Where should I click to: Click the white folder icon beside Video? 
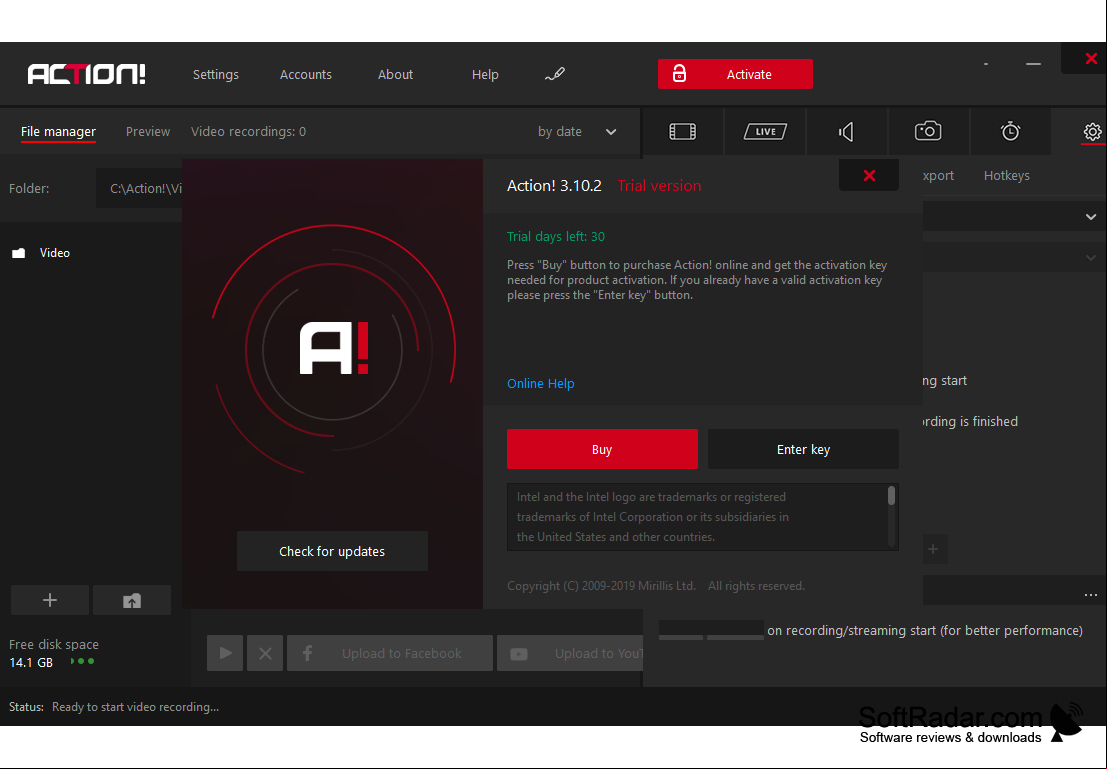(x=18, y=253)
